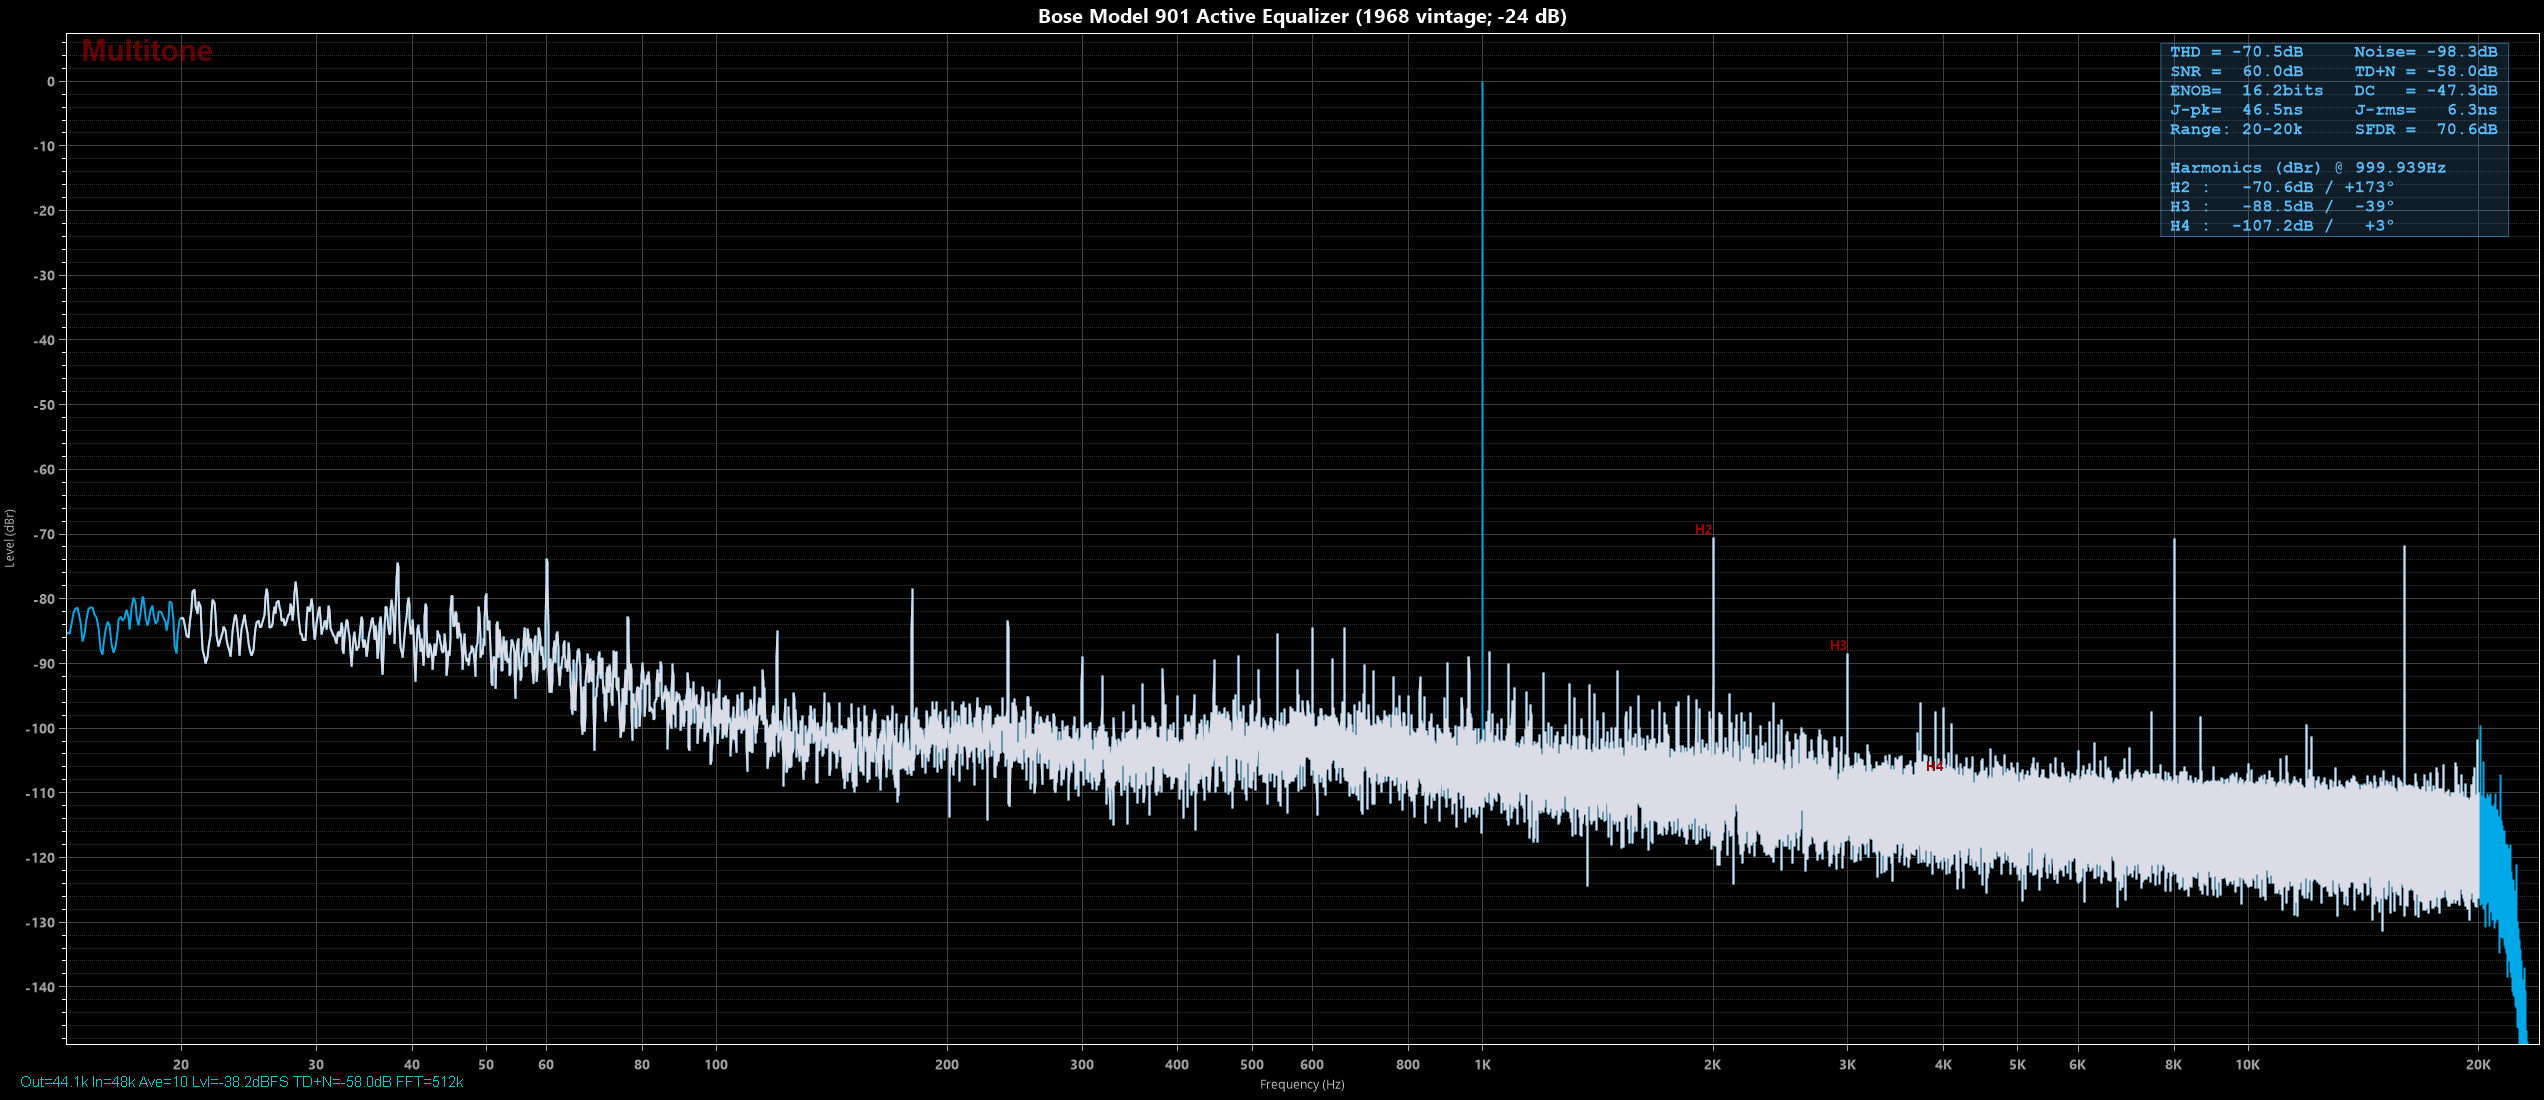2544x1100 pixels.
Task: Click the "2K" frequency axis tick
Action: click(1713, 1065)
